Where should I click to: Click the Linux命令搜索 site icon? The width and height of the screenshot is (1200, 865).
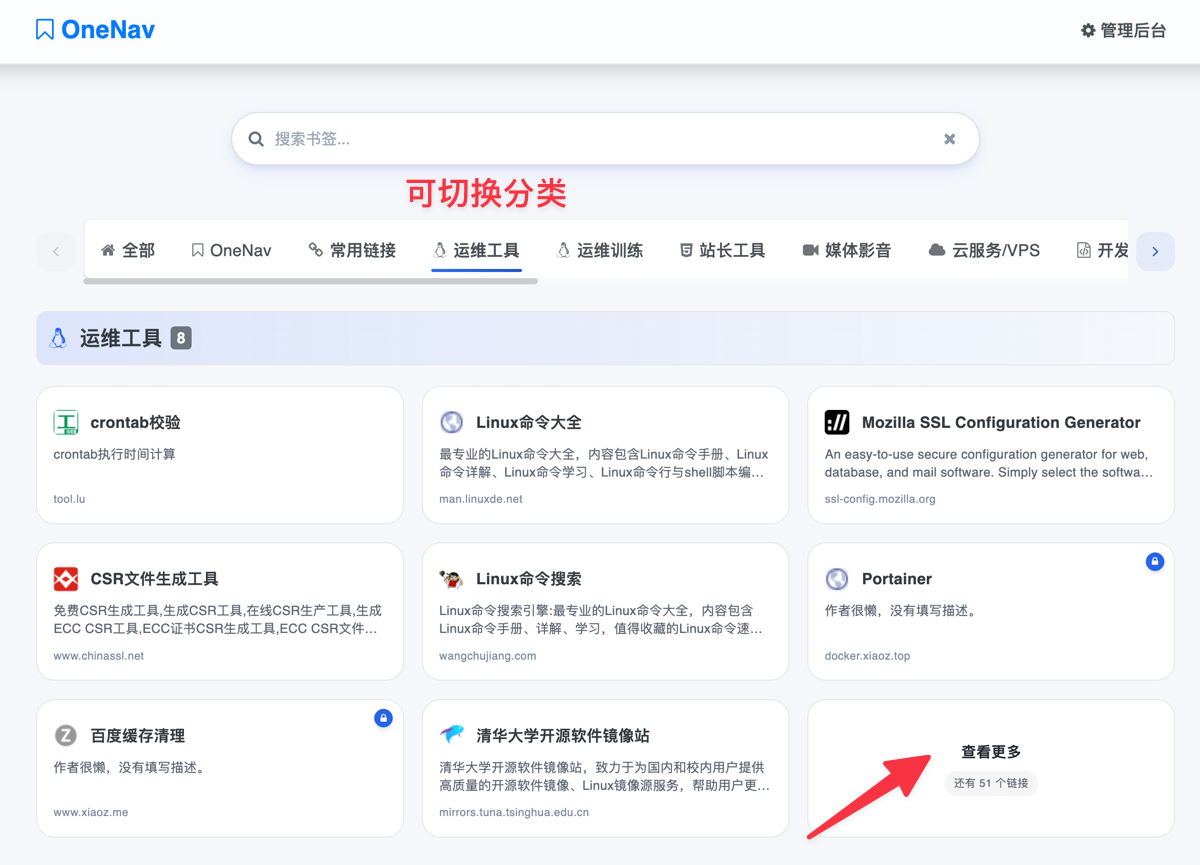452,579
